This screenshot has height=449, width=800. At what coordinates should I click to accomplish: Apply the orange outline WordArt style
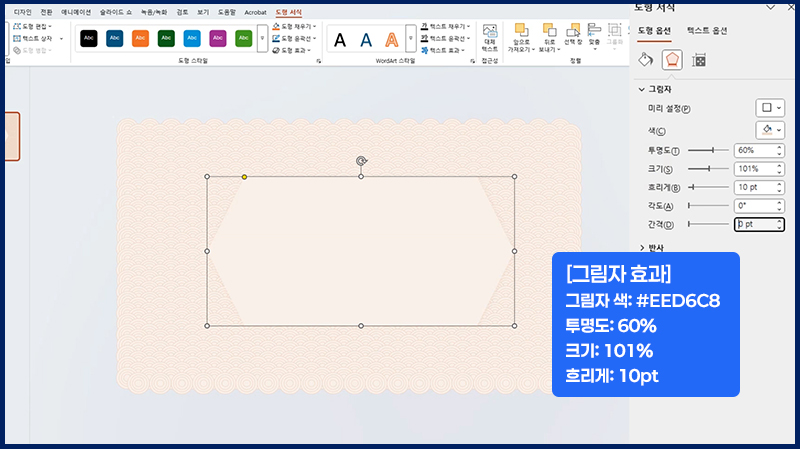[x=391, y=39]
